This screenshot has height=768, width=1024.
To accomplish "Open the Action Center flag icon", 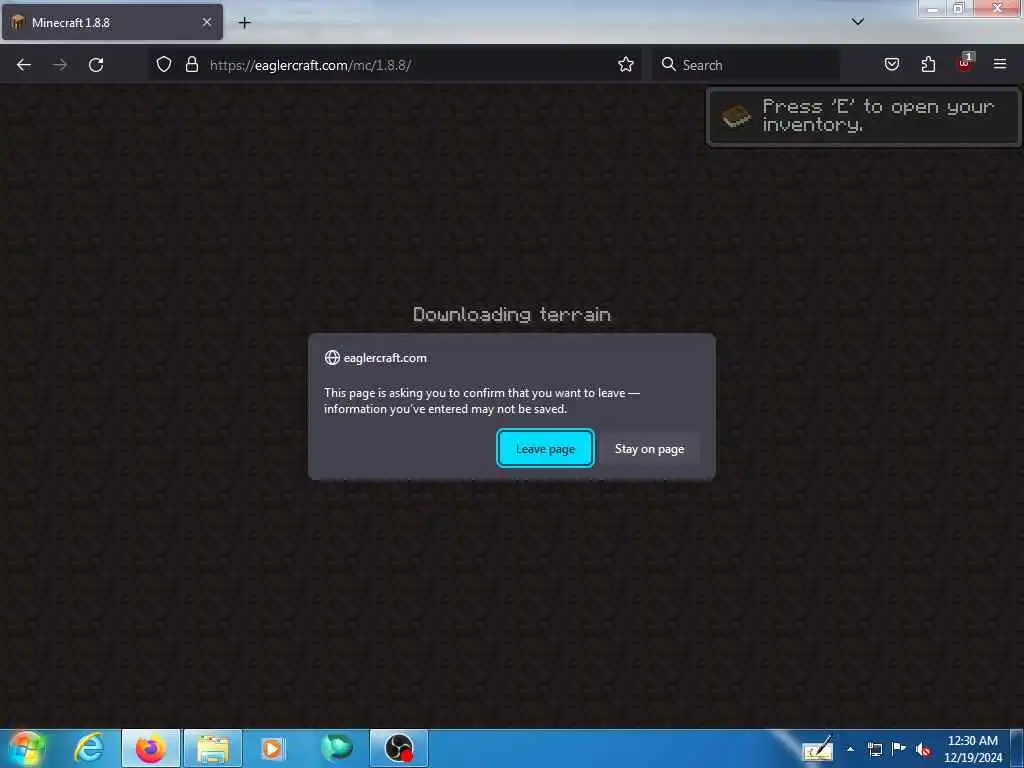I will (899, 749).
